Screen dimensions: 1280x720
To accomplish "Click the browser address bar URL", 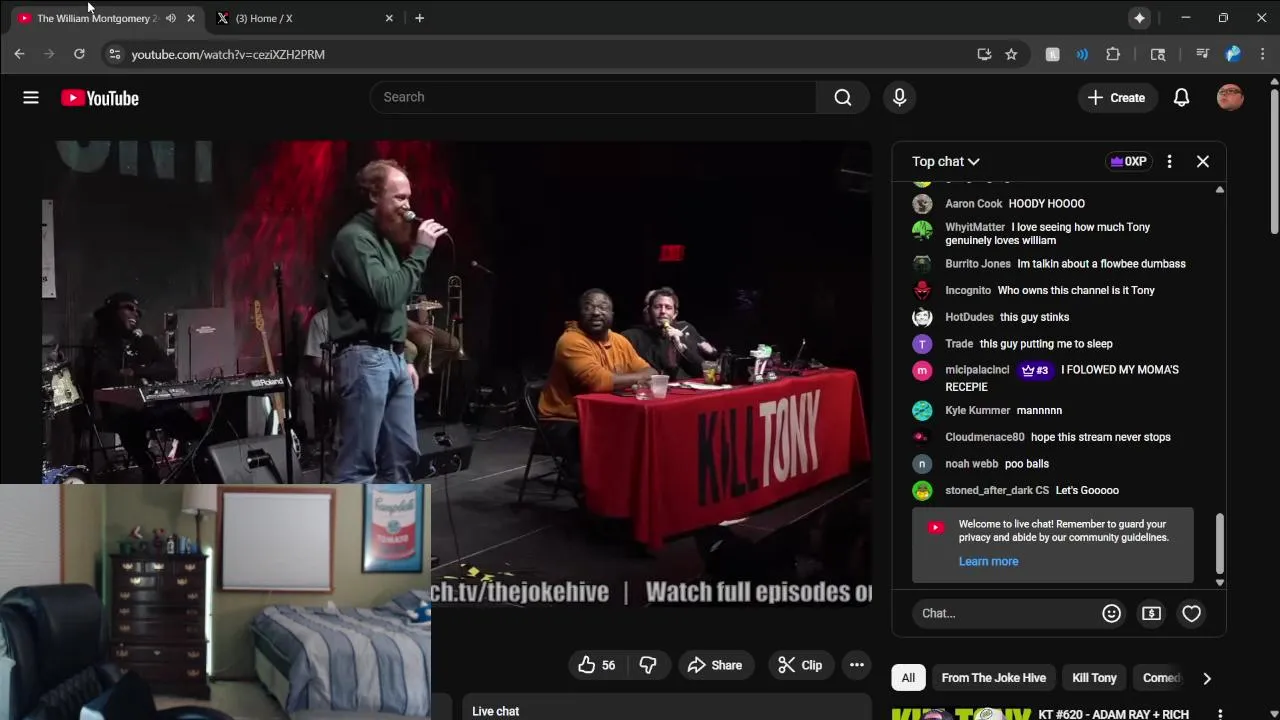I will pyautogui.click(x=228, y=54).
